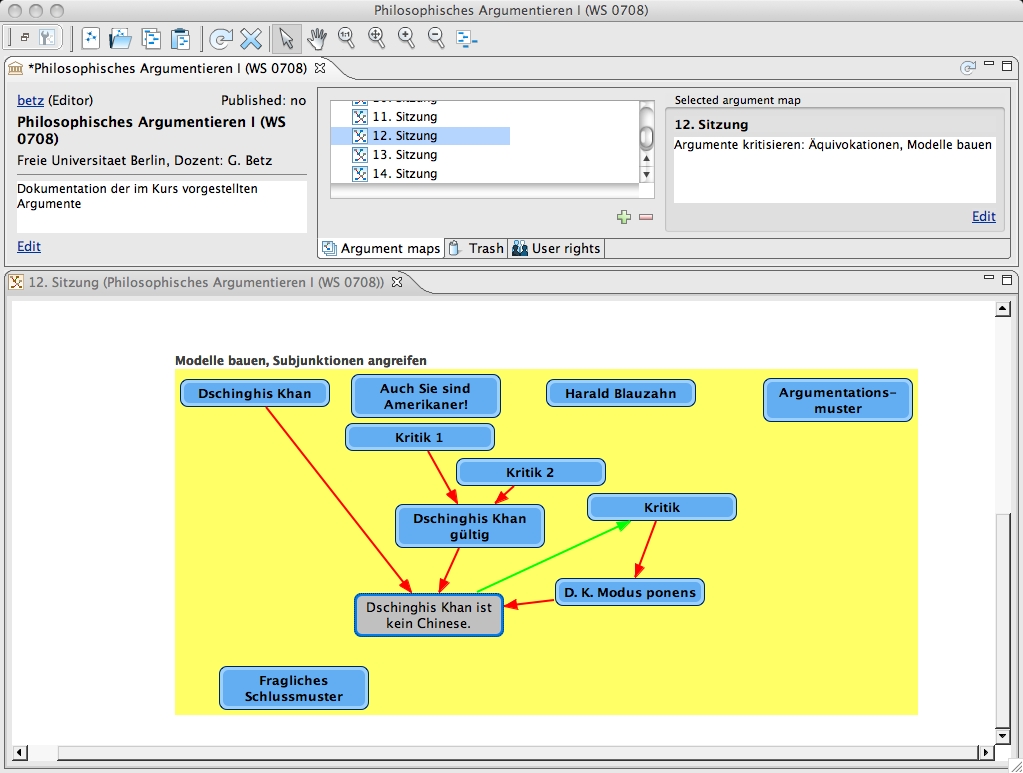Open the betz user link
Image resolution: width=1023 pixels, height=773 pixels.
30,100
